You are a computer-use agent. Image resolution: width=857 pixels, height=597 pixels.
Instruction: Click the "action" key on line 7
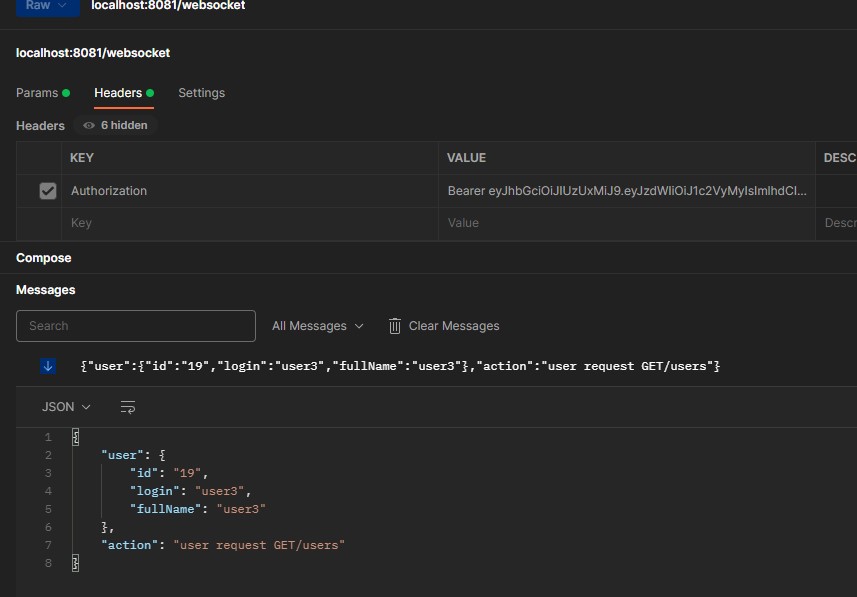click(130, 545)
